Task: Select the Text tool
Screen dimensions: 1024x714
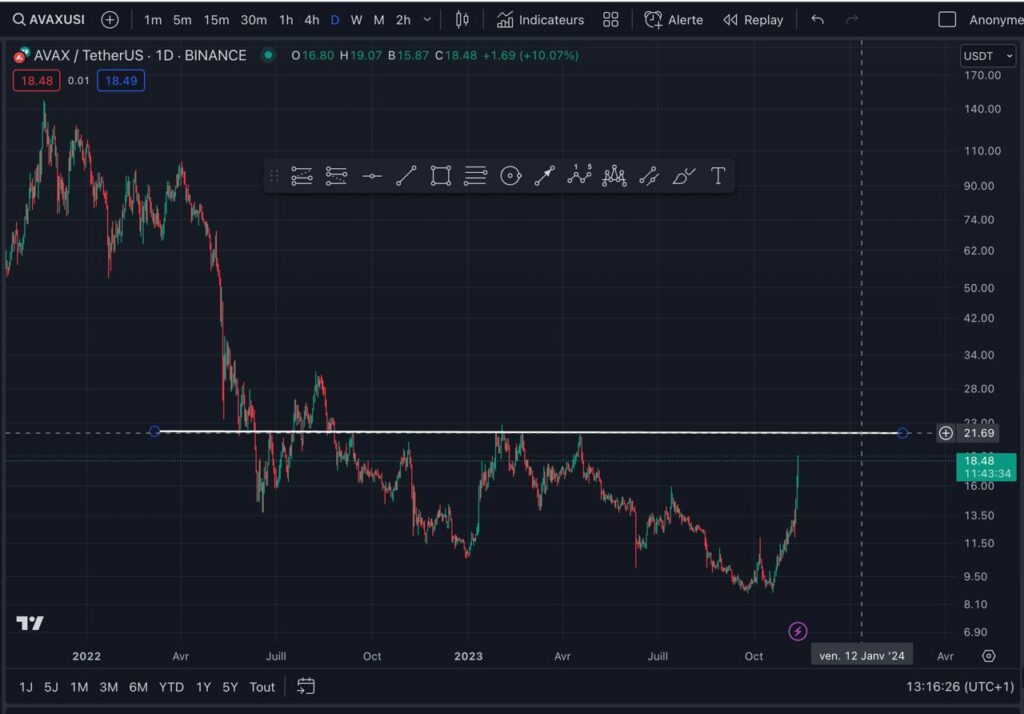Action: 718,176
